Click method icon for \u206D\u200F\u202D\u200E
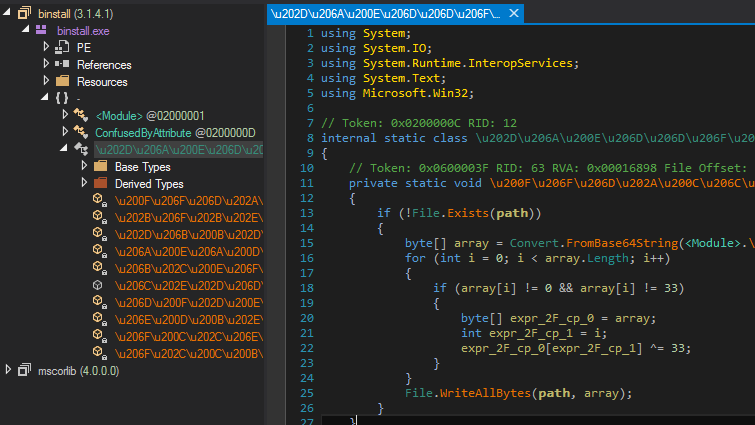The image size is (755, 425). coord(100,302)
